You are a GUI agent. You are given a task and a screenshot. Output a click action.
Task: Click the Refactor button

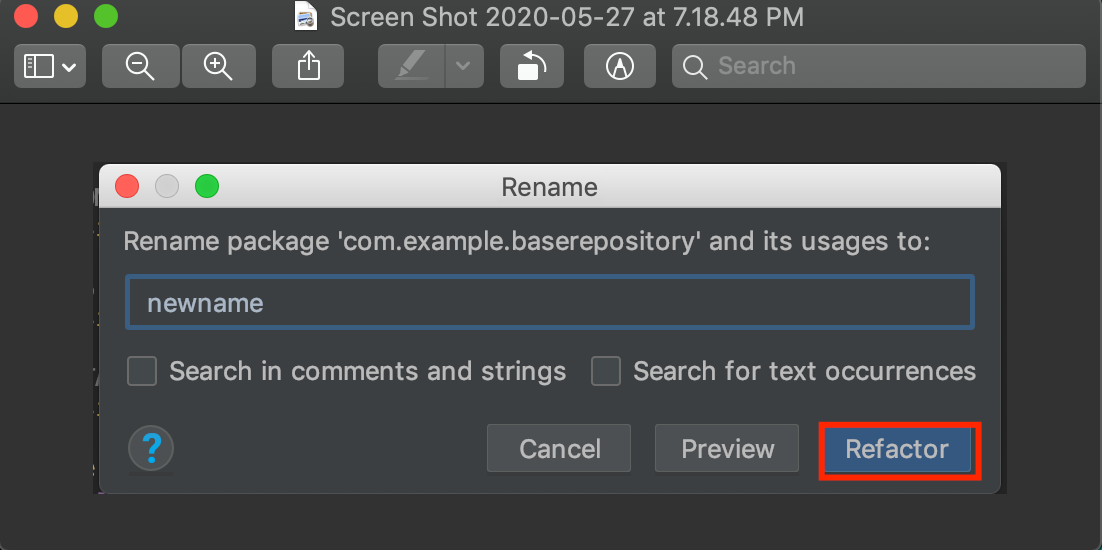(x=897, y=448)
